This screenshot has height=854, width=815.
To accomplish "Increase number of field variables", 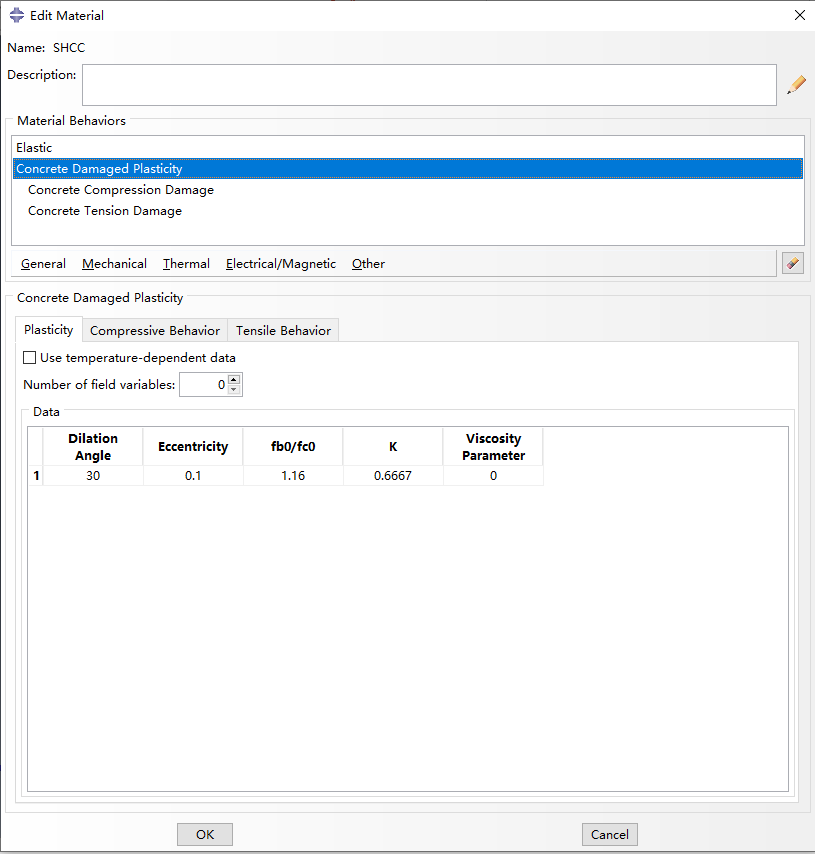I will (234, 379).
